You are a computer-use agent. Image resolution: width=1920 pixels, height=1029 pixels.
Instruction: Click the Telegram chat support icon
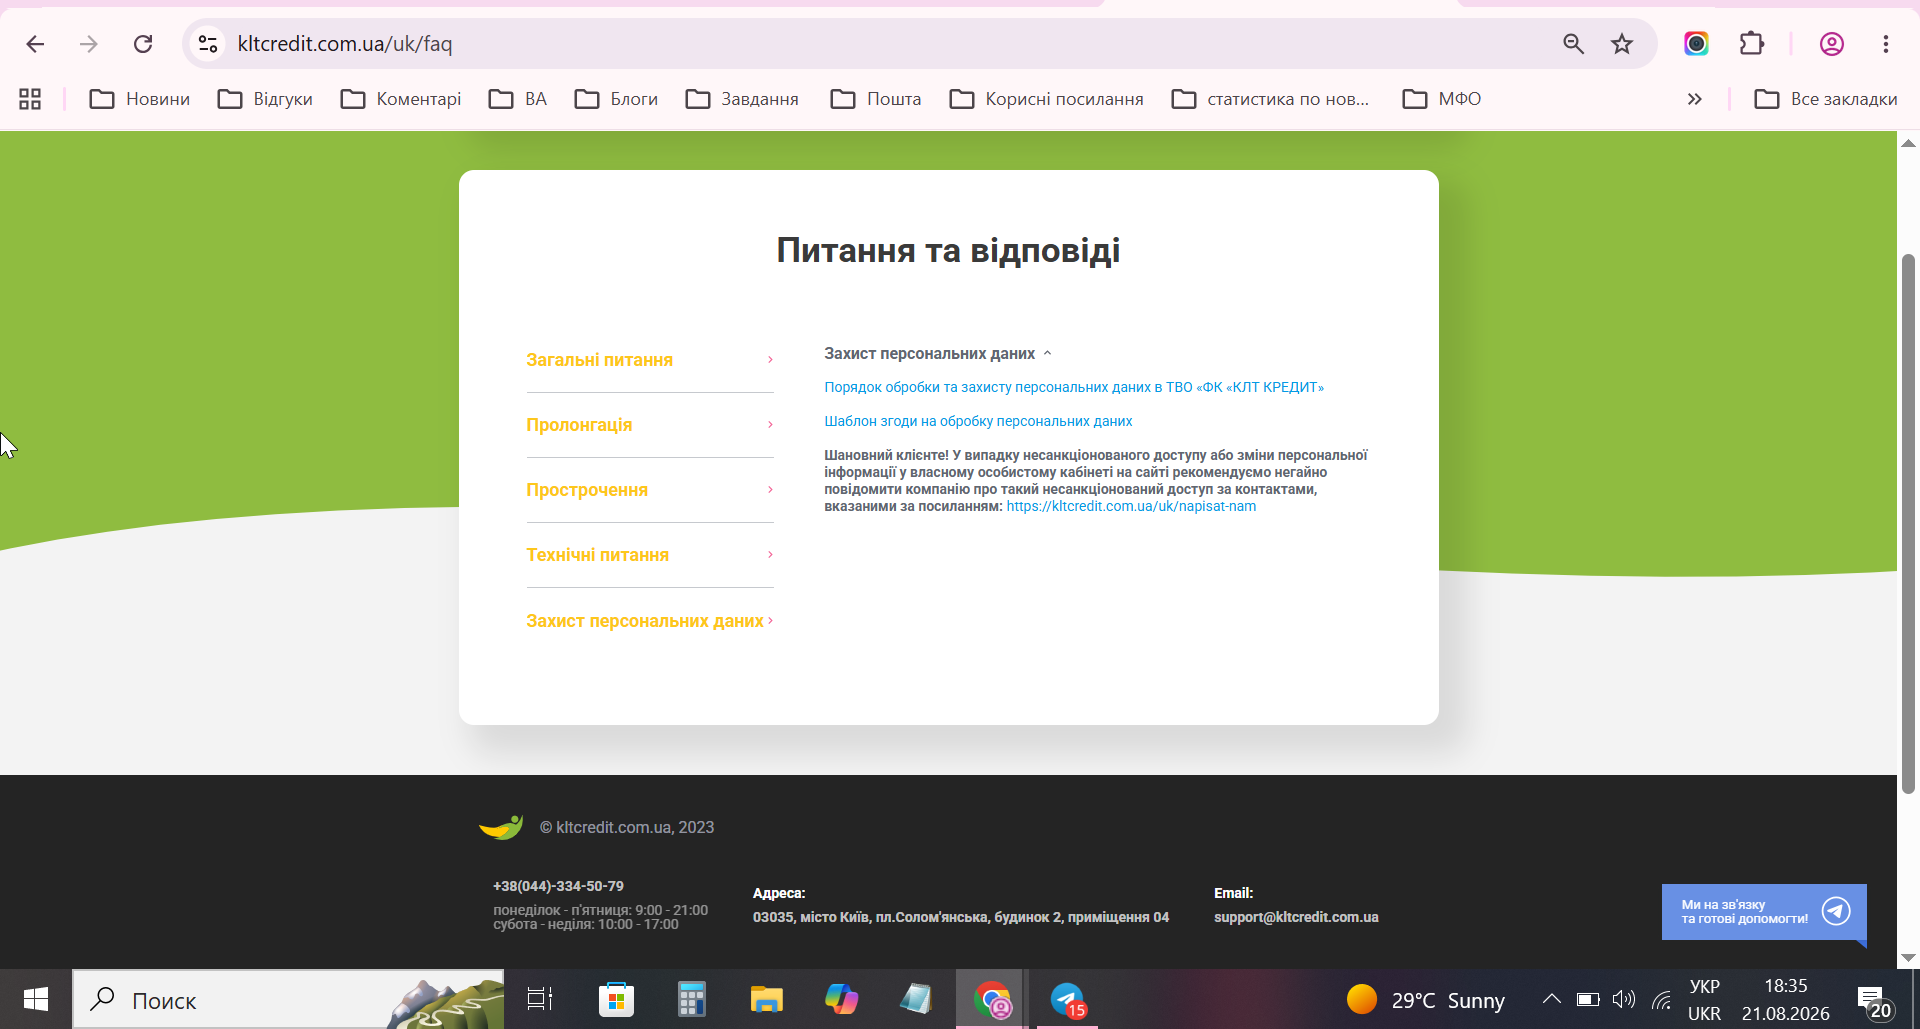click(1836, 911)
